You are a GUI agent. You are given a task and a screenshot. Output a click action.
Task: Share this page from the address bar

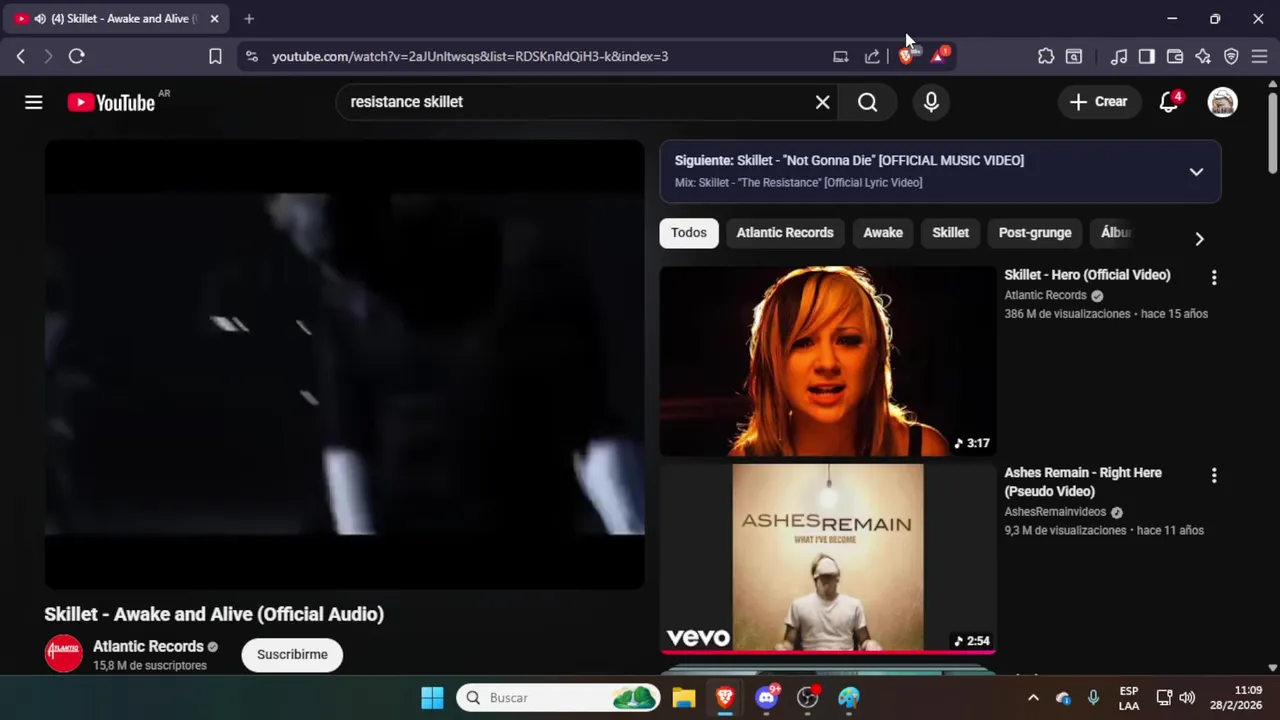click(872, 57)
